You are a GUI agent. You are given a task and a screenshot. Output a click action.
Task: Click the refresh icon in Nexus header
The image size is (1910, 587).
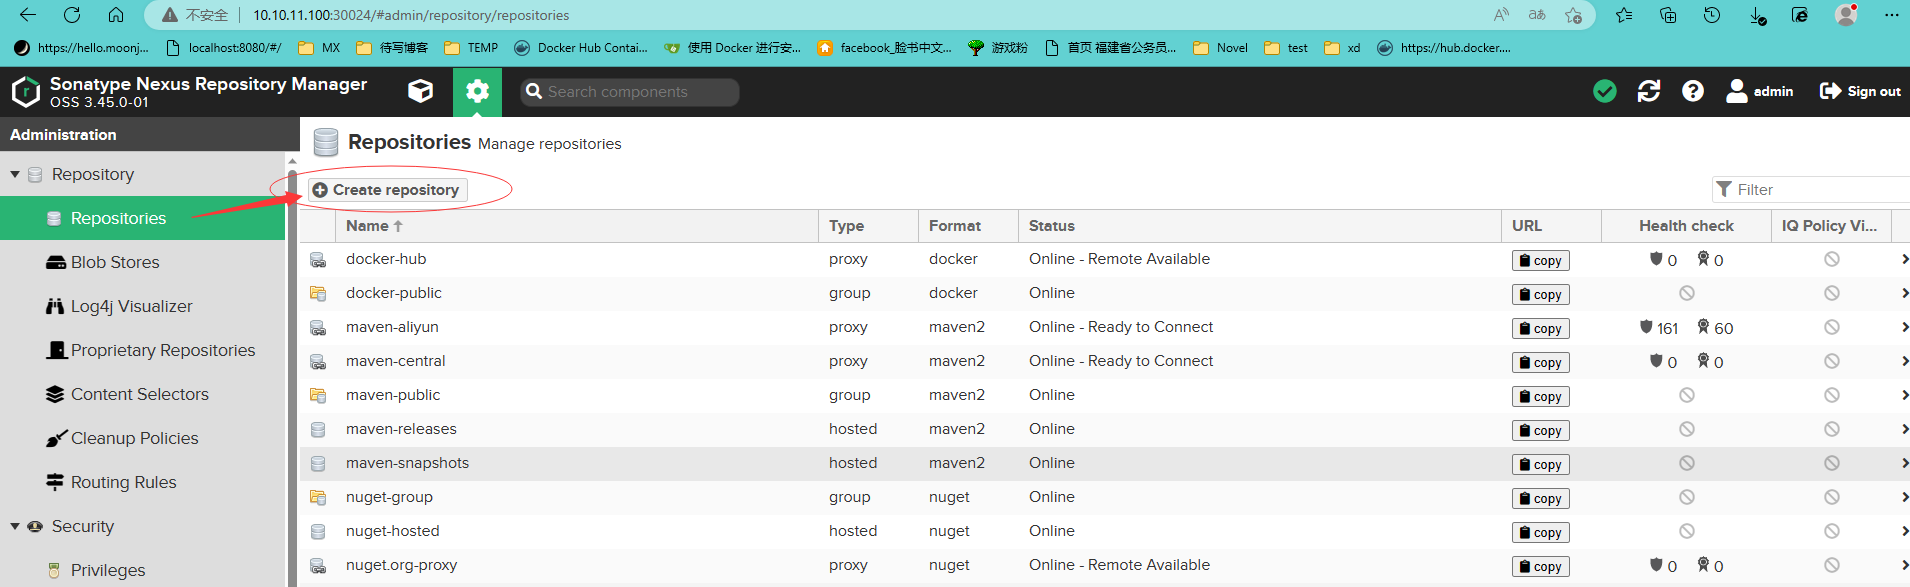[x=1649, y=91]
